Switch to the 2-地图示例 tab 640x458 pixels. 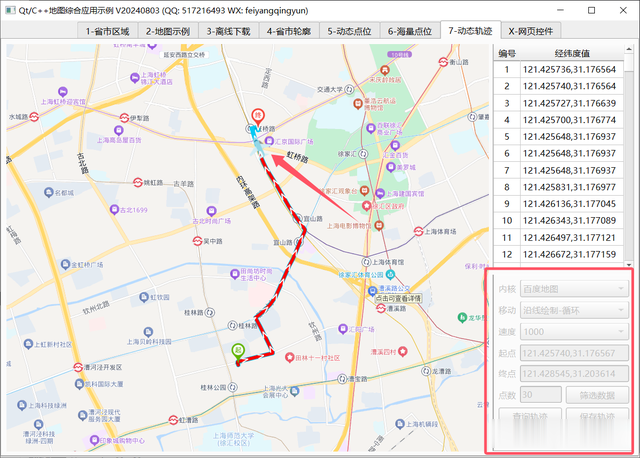click(x=168, y=31)
